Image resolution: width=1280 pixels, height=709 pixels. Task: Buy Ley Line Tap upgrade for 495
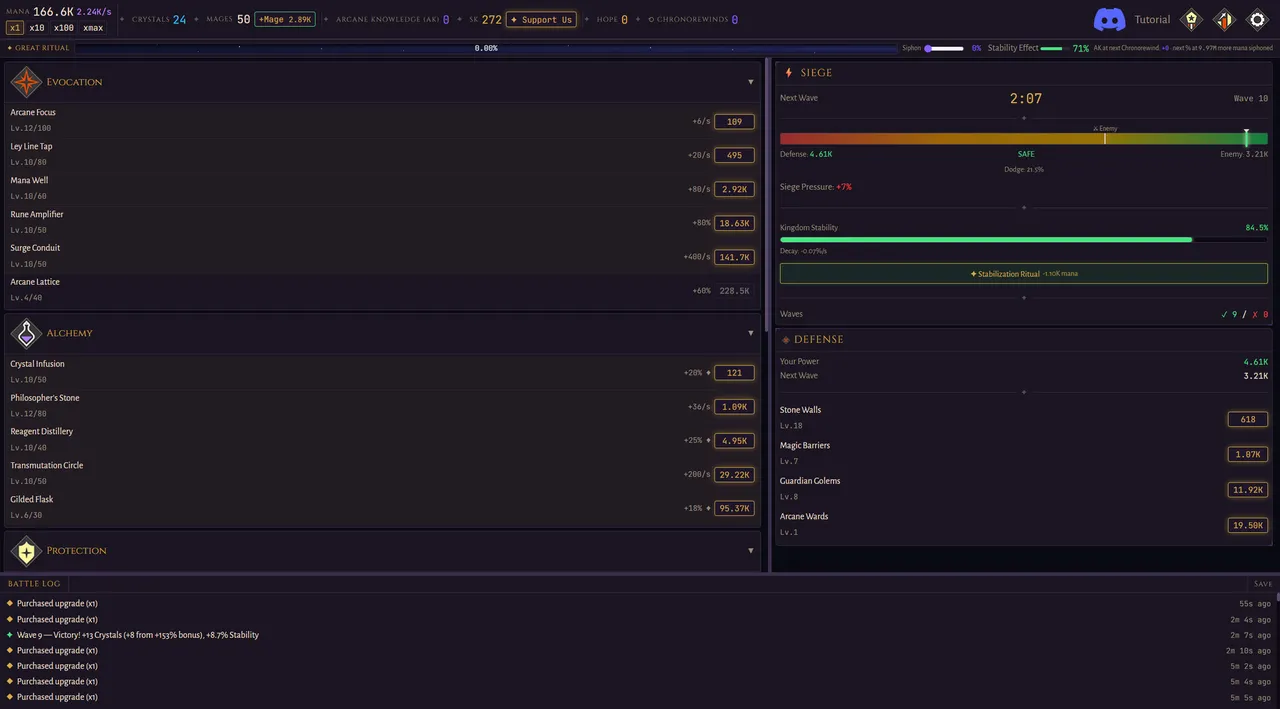point(734,155)
